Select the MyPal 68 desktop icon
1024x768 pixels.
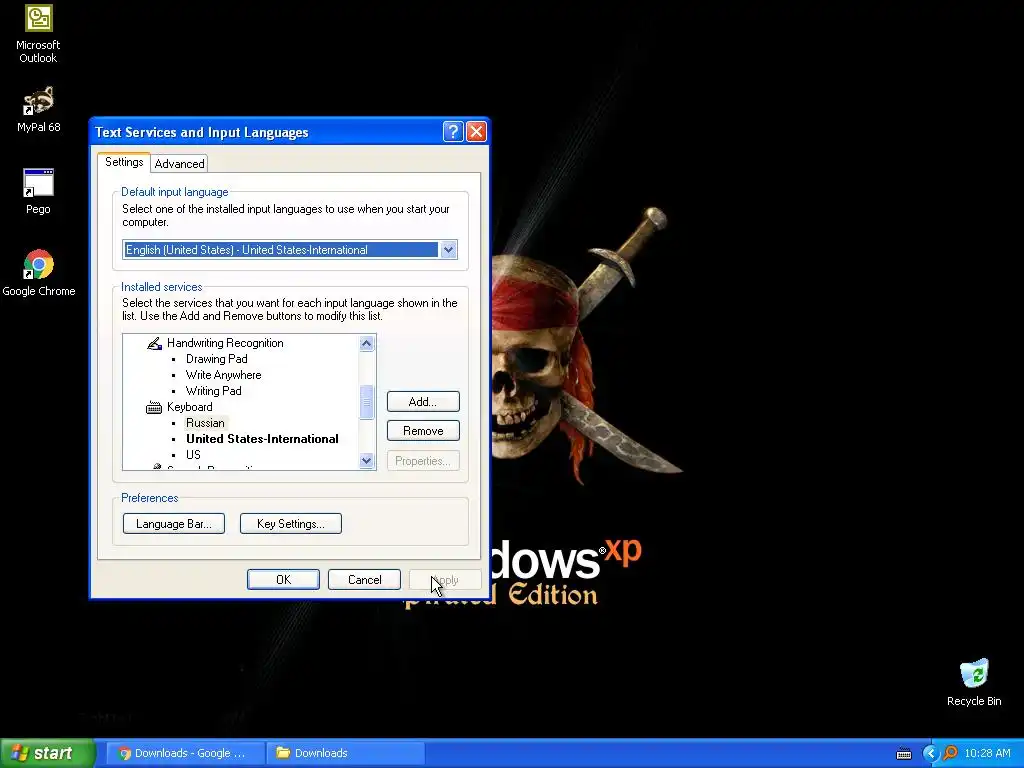[x=38, y=110]
